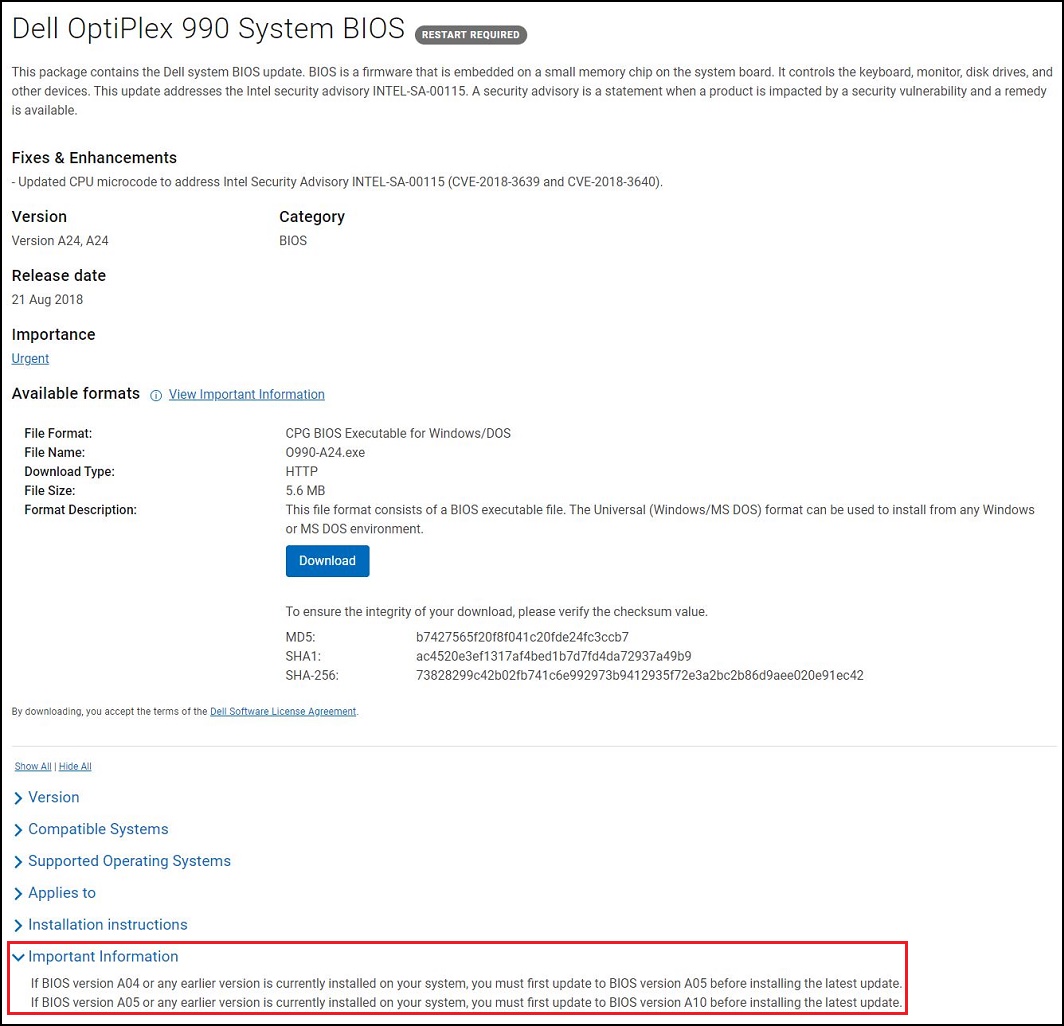The height and width of the screenshot is (1026, 1064).
Task: Open View Important Information link
Action: 246,394
